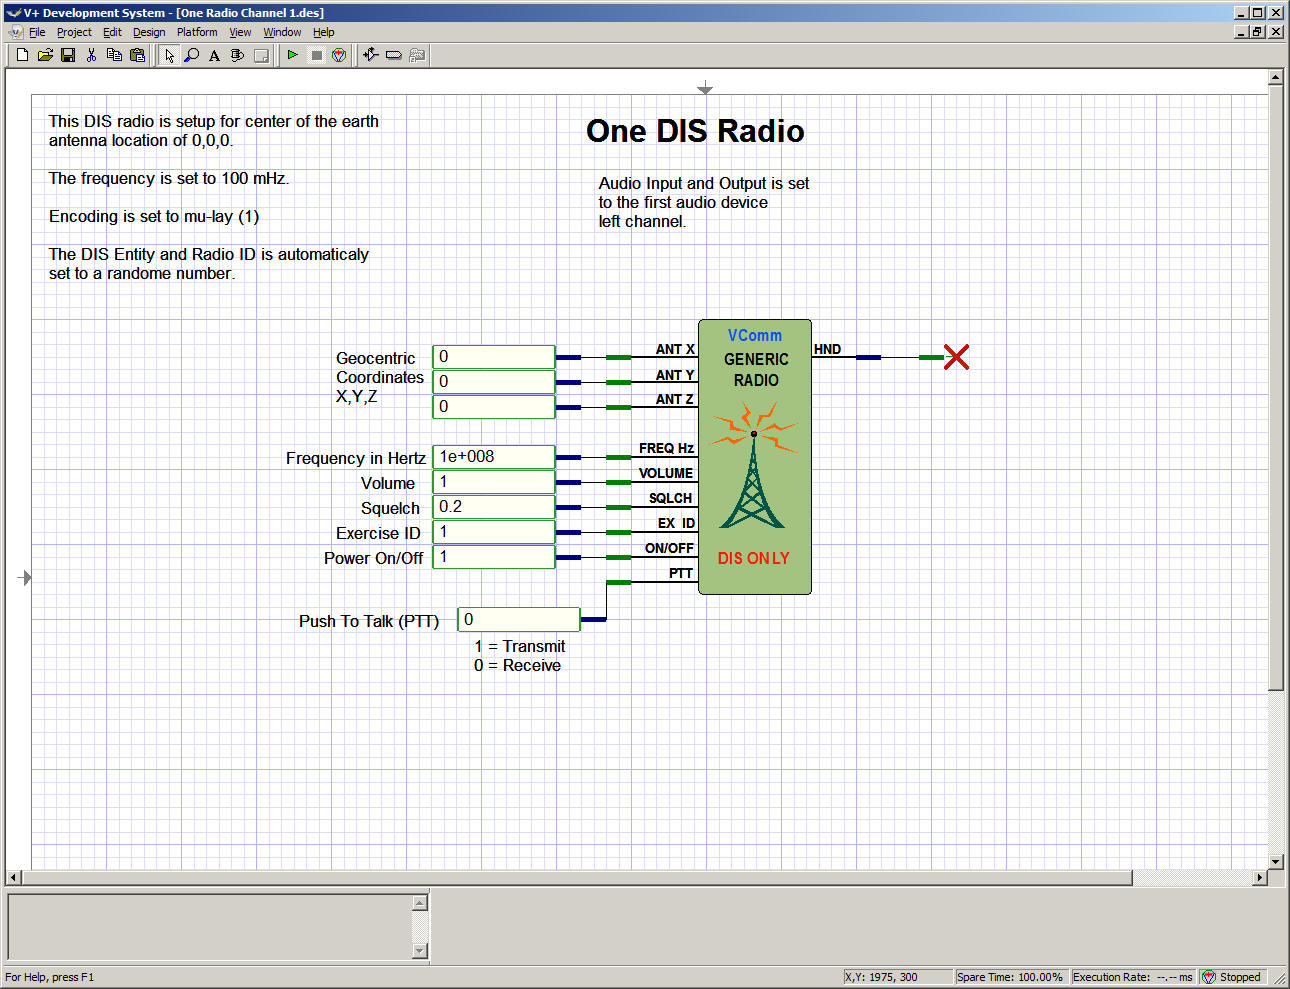The width and height of the screenshot is (1290, 989).
Task: Click the New document toolbar icon
Action: [22, 55]
